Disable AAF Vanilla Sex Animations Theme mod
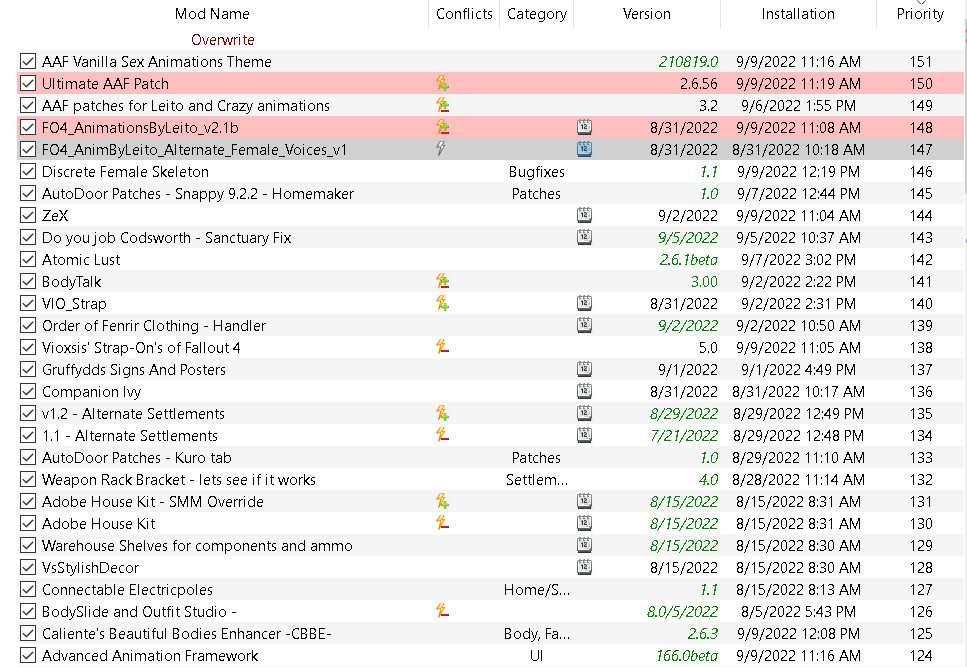Image resolution: width=967 pixels, height=667 pixels. click(x=28, y=61)
